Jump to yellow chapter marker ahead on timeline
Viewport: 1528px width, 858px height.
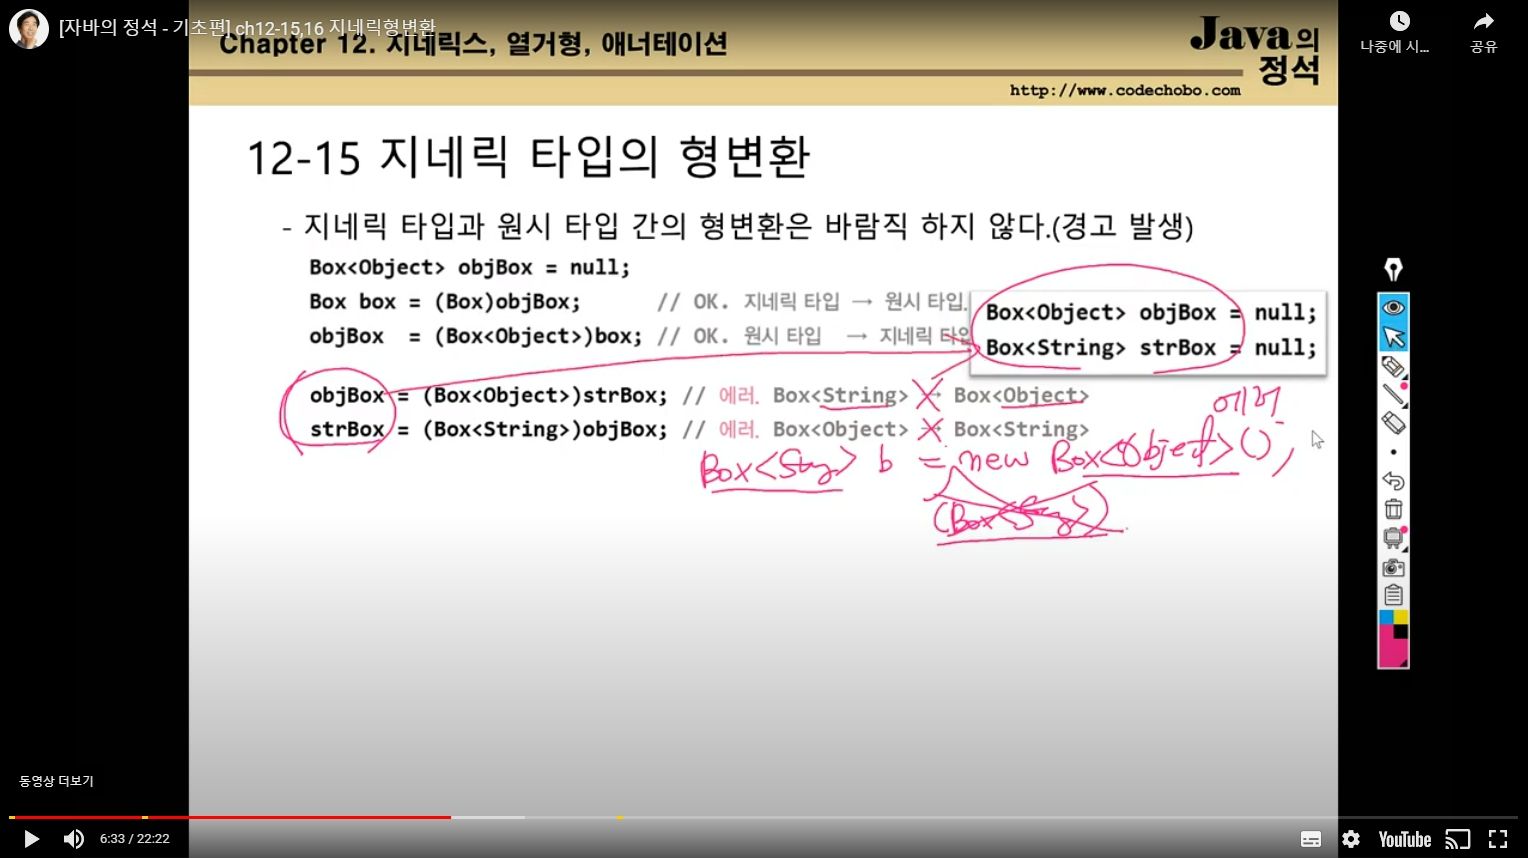(x=619, y=817)
